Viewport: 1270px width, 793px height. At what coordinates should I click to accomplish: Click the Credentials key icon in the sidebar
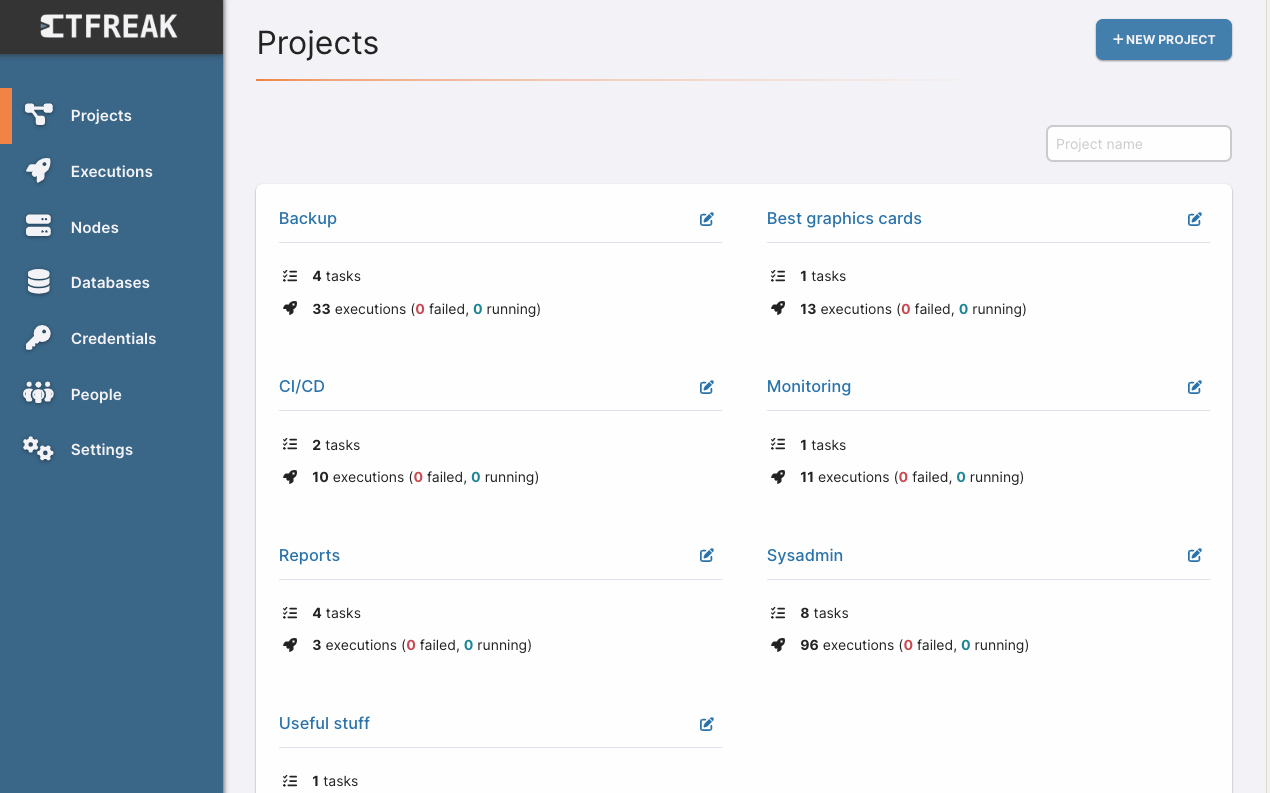[x=38, y=338]
